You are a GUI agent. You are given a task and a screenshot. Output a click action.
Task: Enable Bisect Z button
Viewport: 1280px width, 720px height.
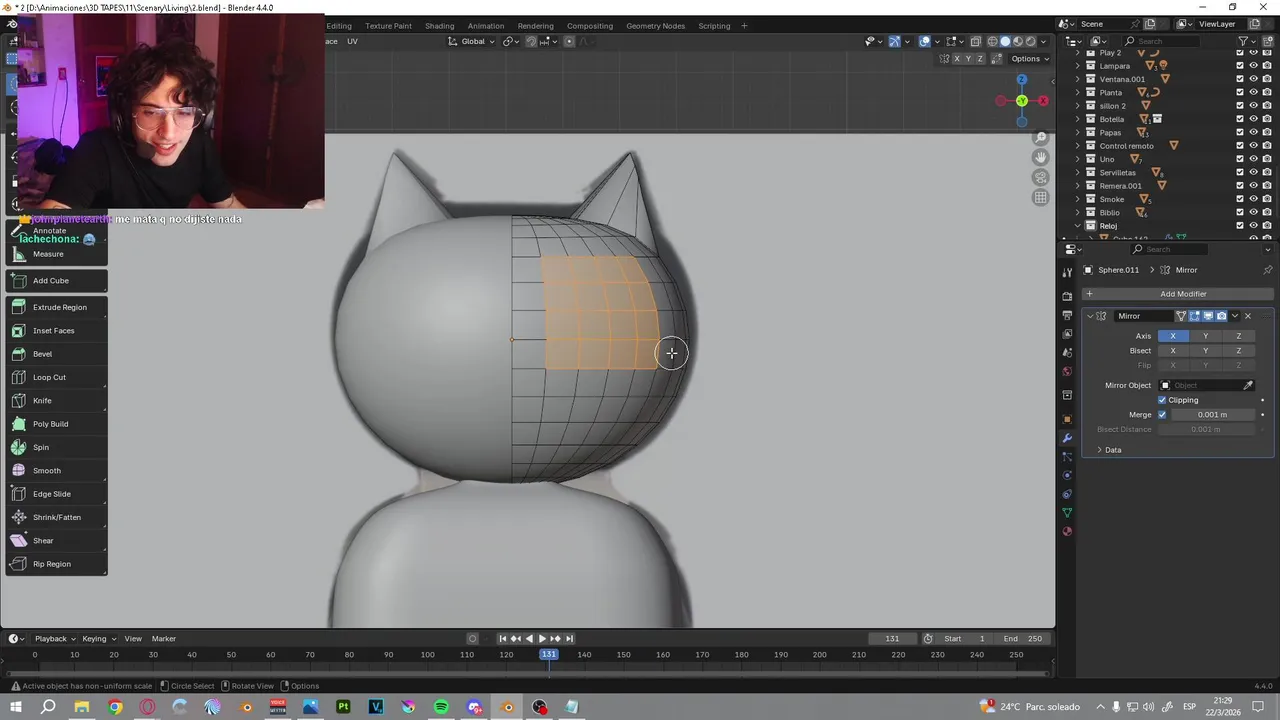click(x=1238, y=351)
